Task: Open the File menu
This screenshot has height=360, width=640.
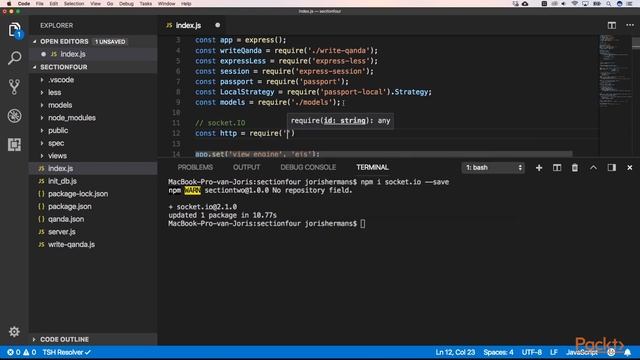Action: [40, 4]
